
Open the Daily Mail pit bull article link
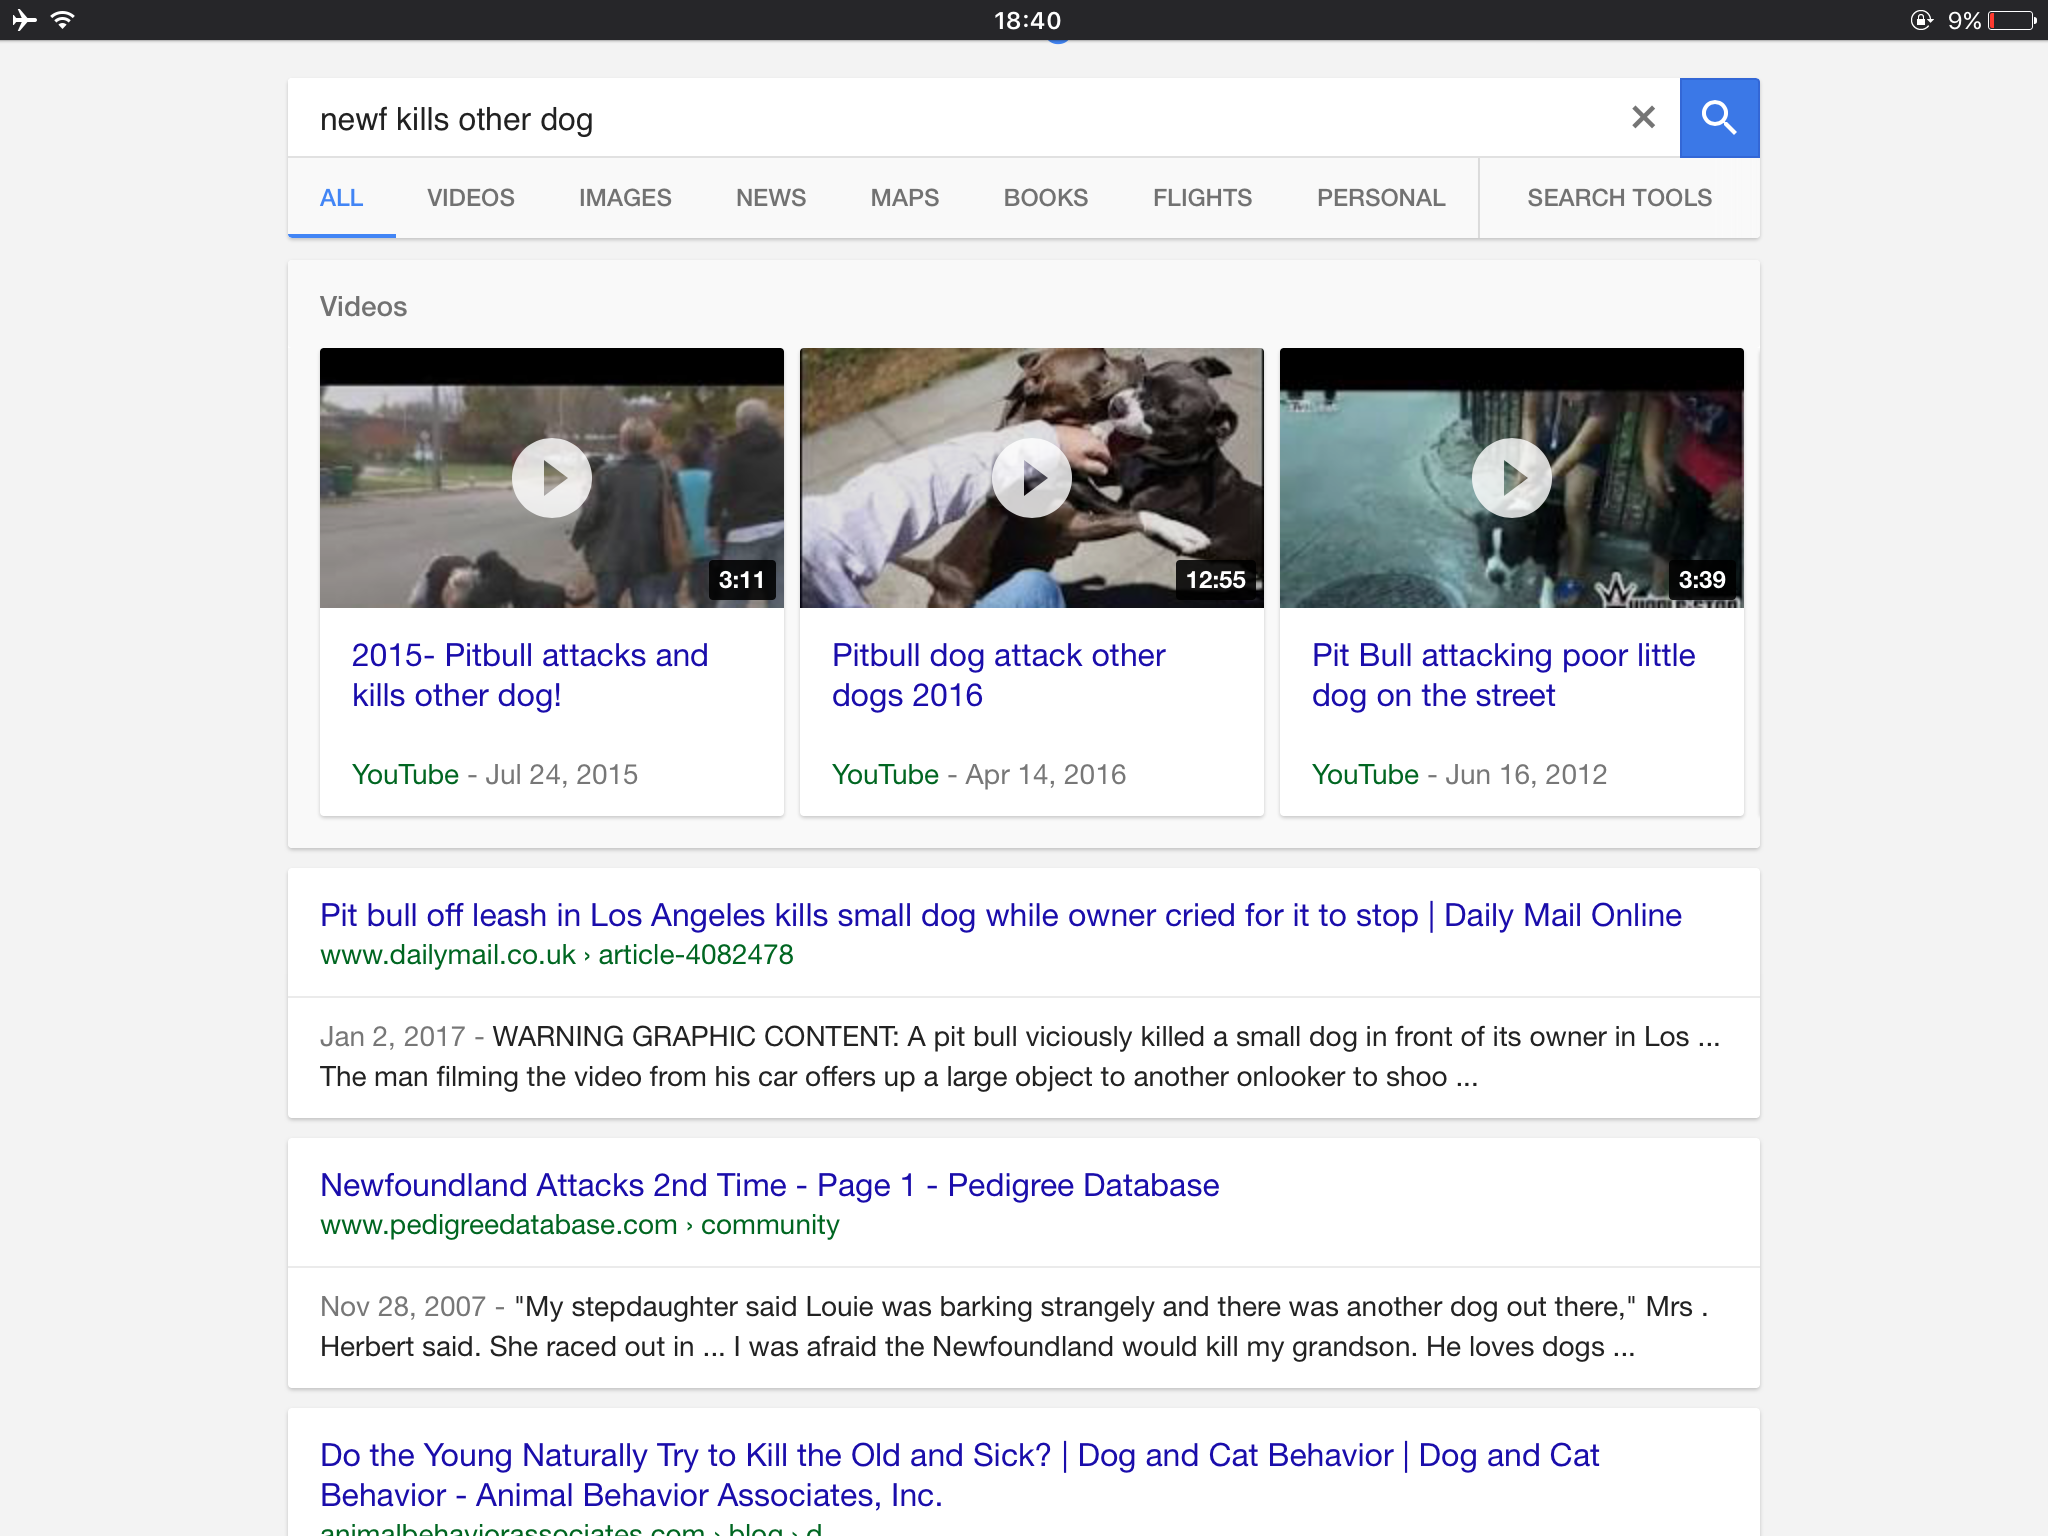click(1000, 915)
